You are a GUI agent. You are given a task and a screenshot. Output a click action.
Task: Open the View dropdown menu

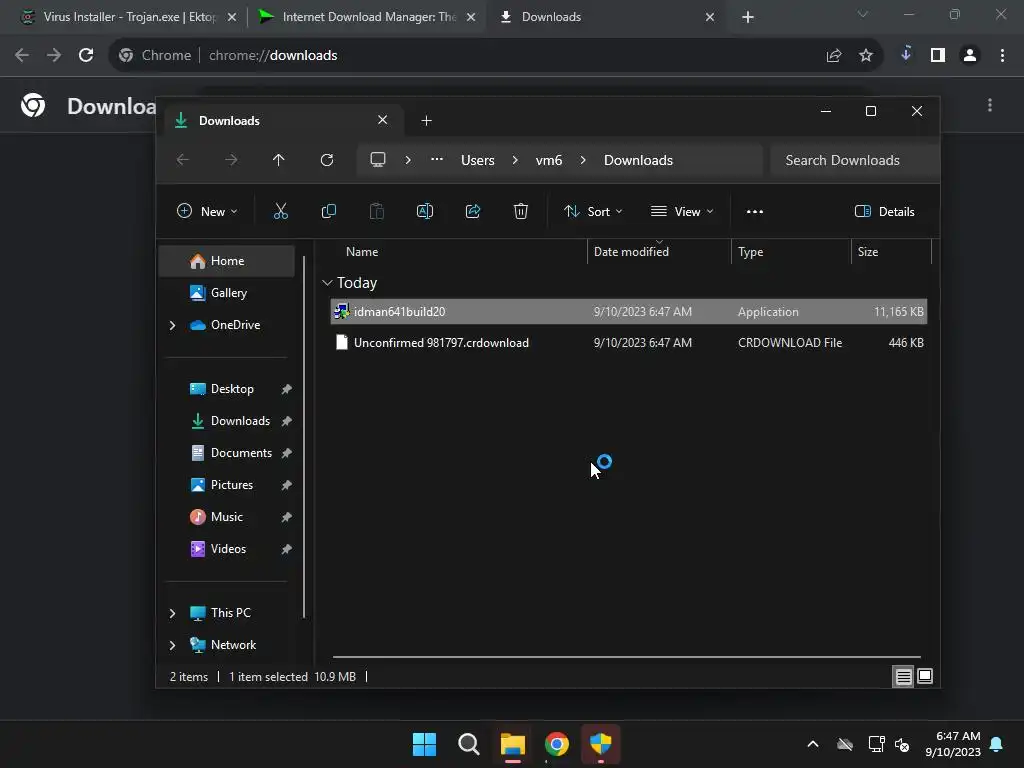pyautogui.click(x=682, y=212)
